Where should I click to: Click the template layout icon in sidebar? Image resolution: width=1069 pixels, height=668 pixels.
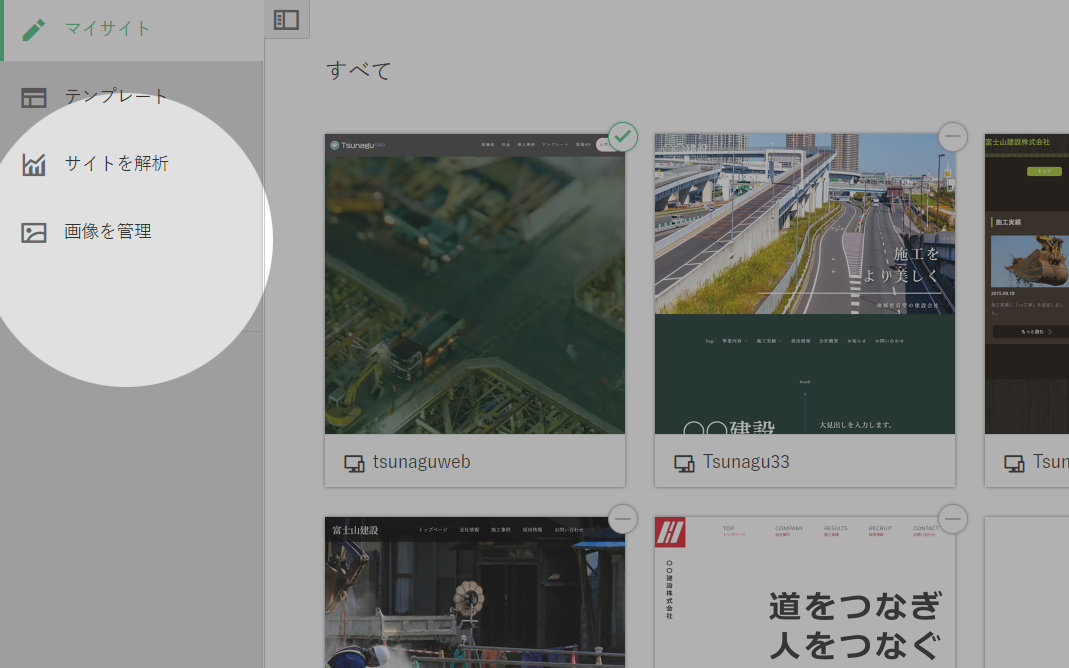pyautogui.click(x=34, y=97)
